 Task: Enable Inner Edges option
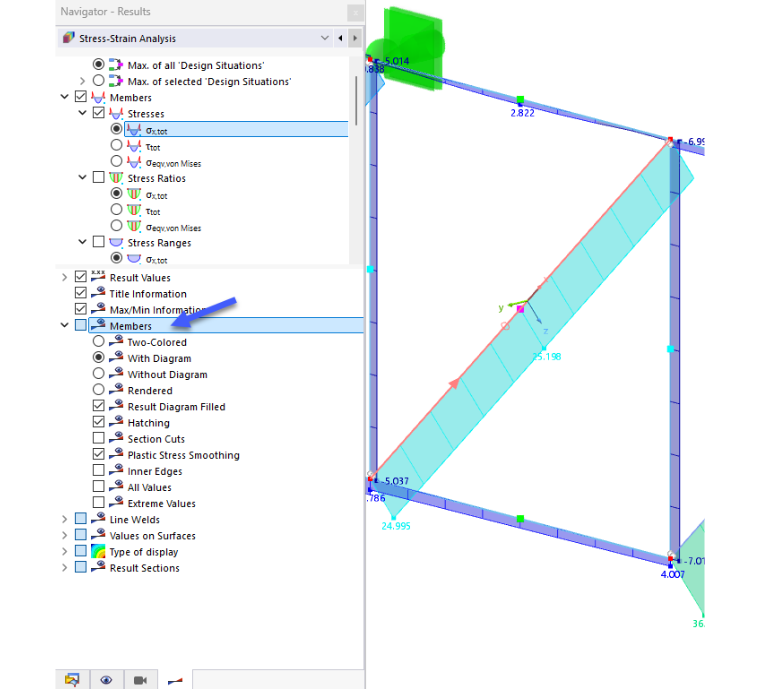[98, 470]
